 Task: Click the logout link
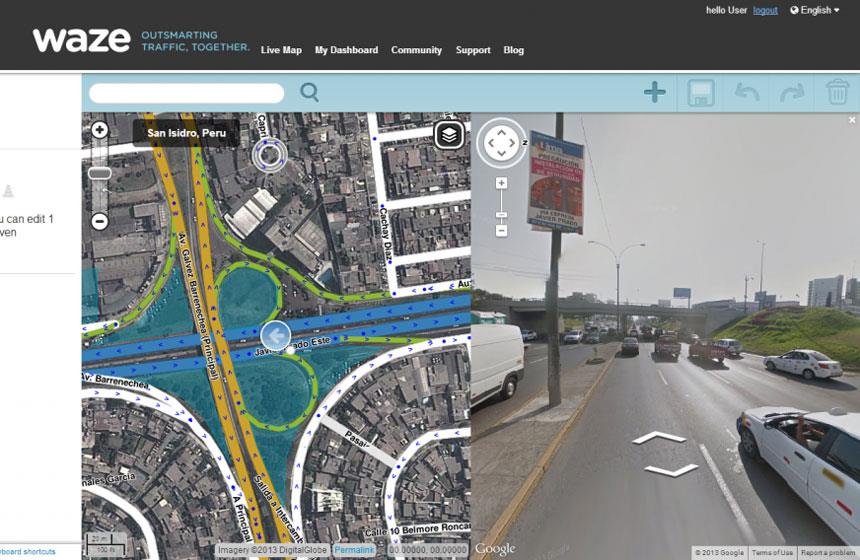click(765, 10)
